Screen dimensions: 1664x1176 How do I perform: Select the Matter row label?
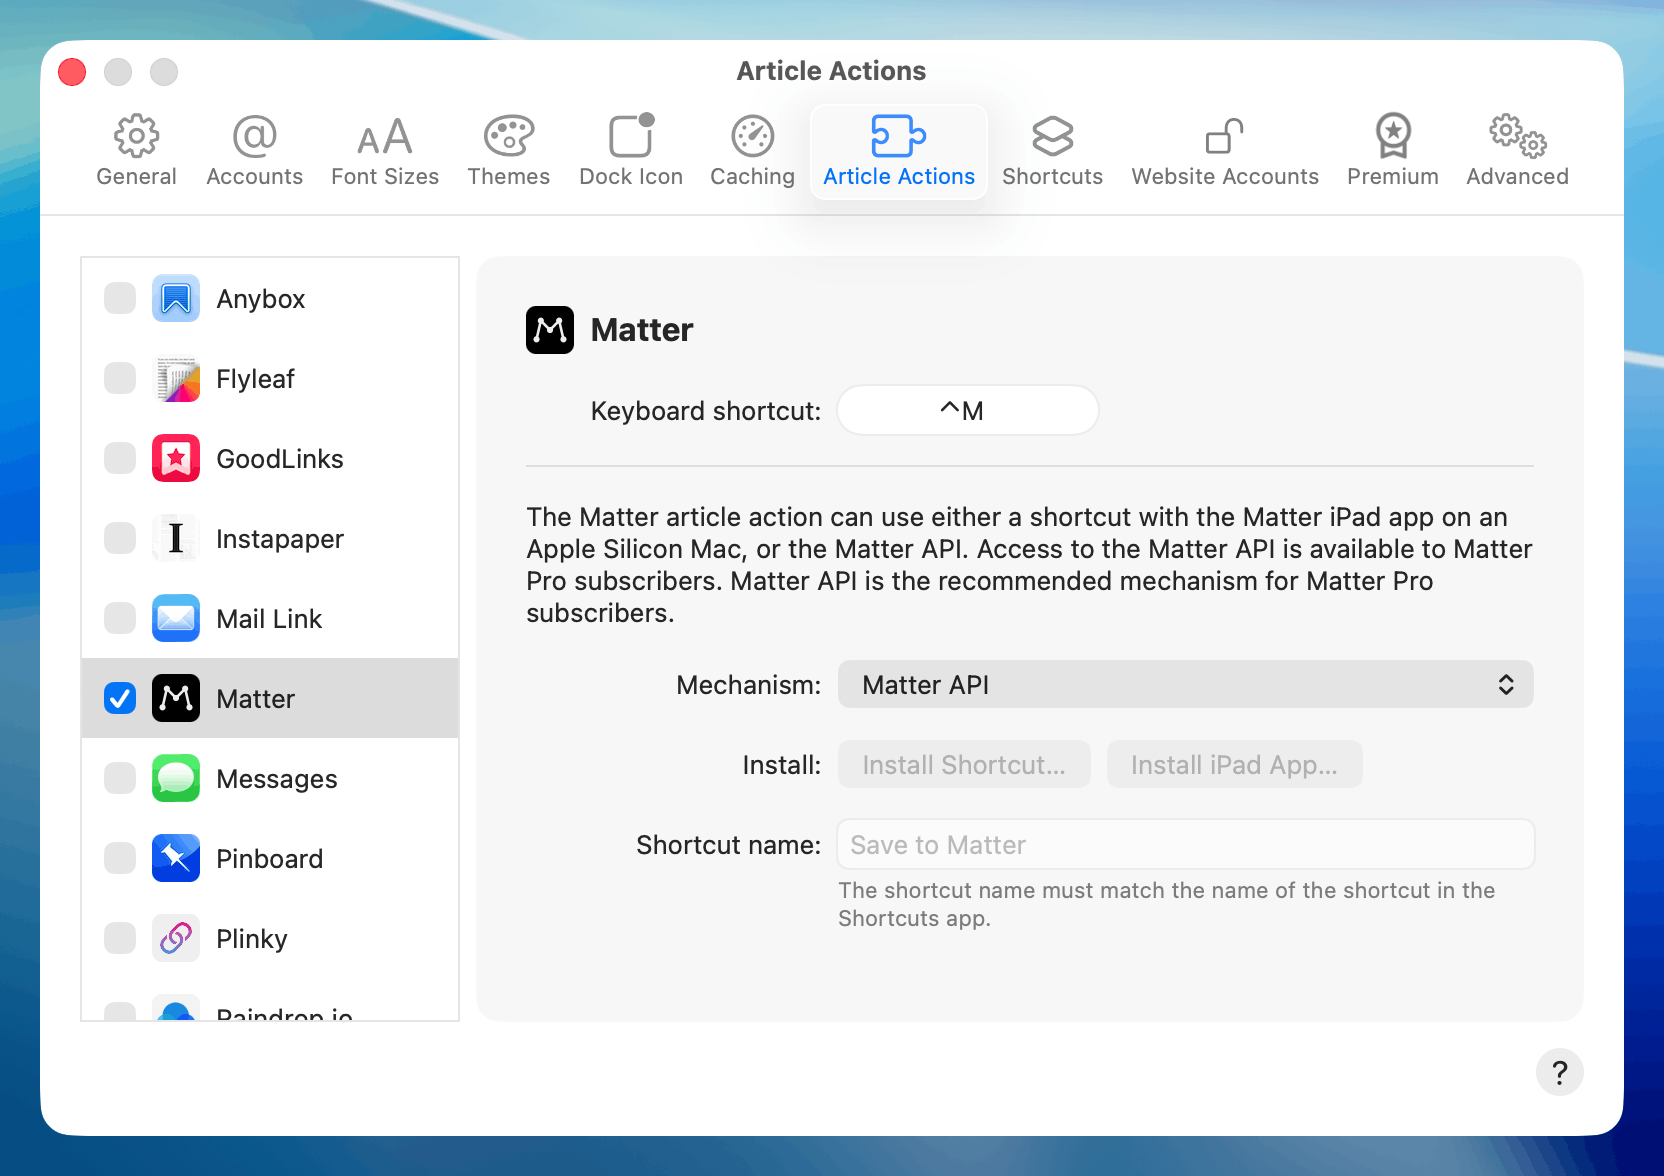point(256,698)
